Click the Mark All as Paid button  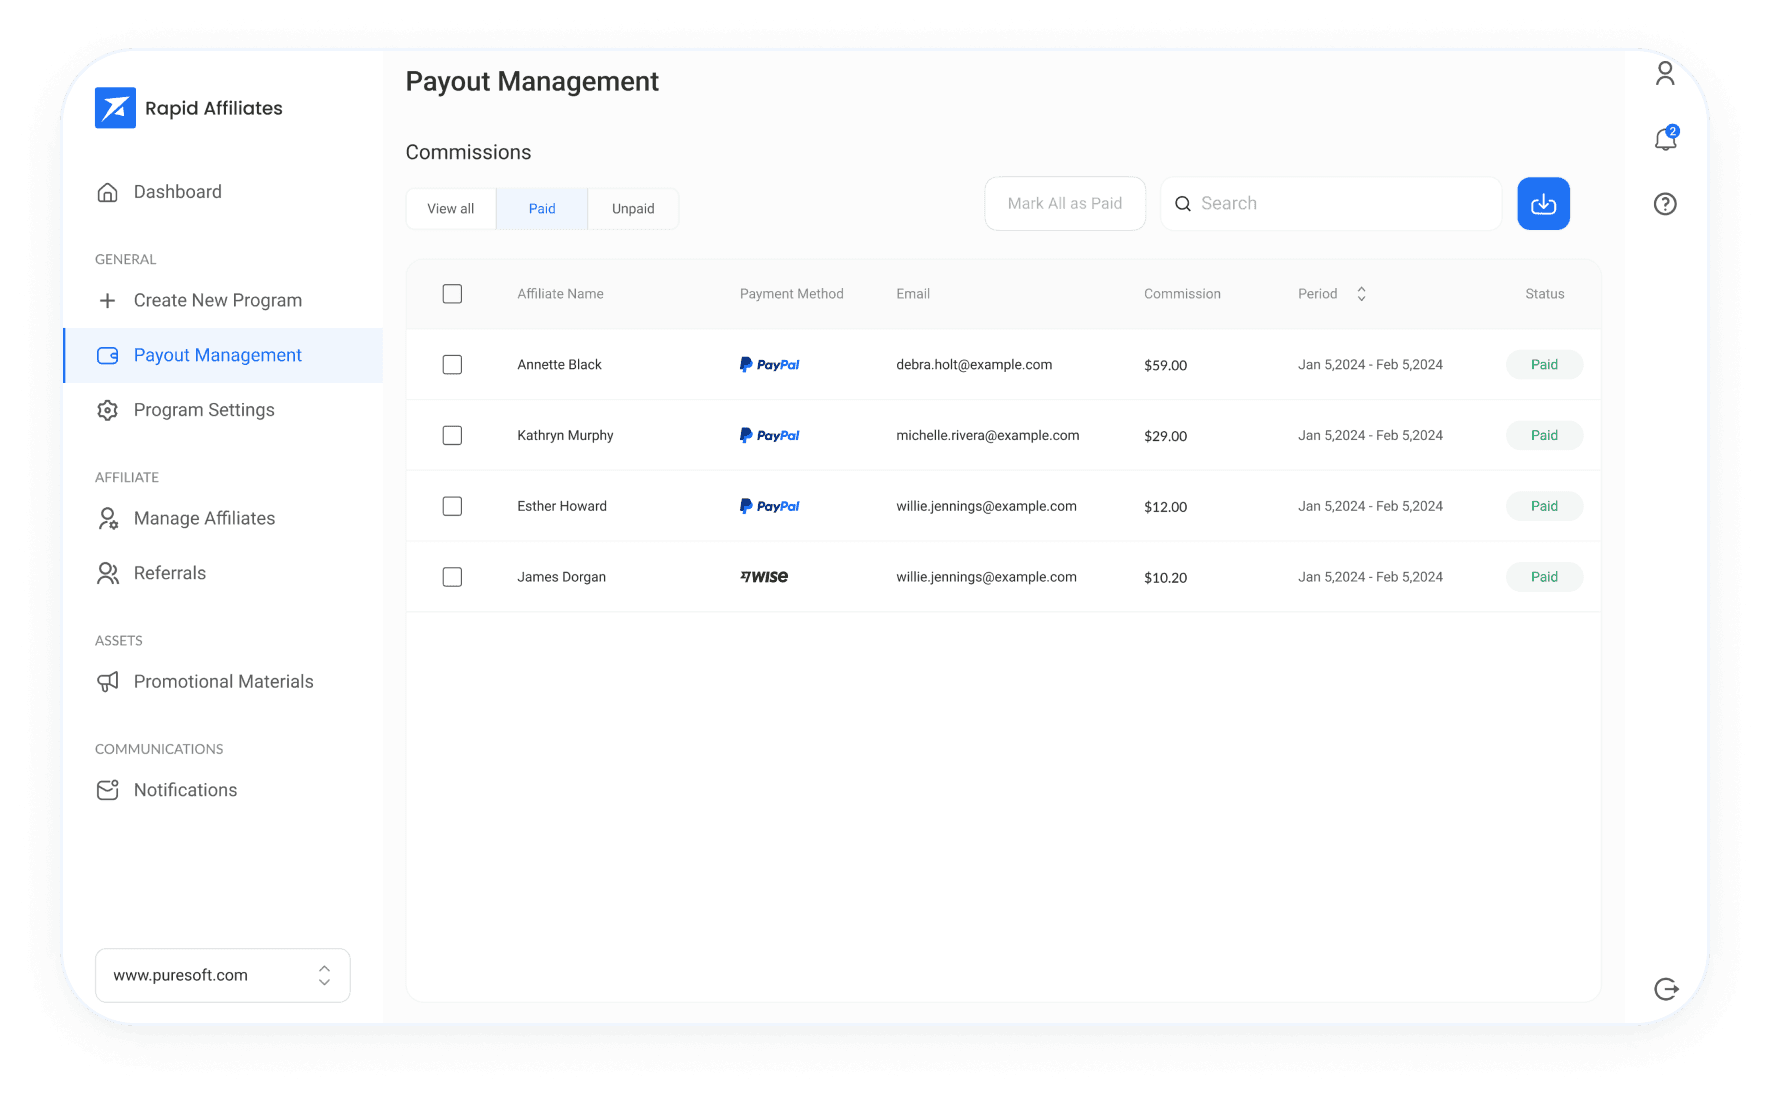point(1065,204)
